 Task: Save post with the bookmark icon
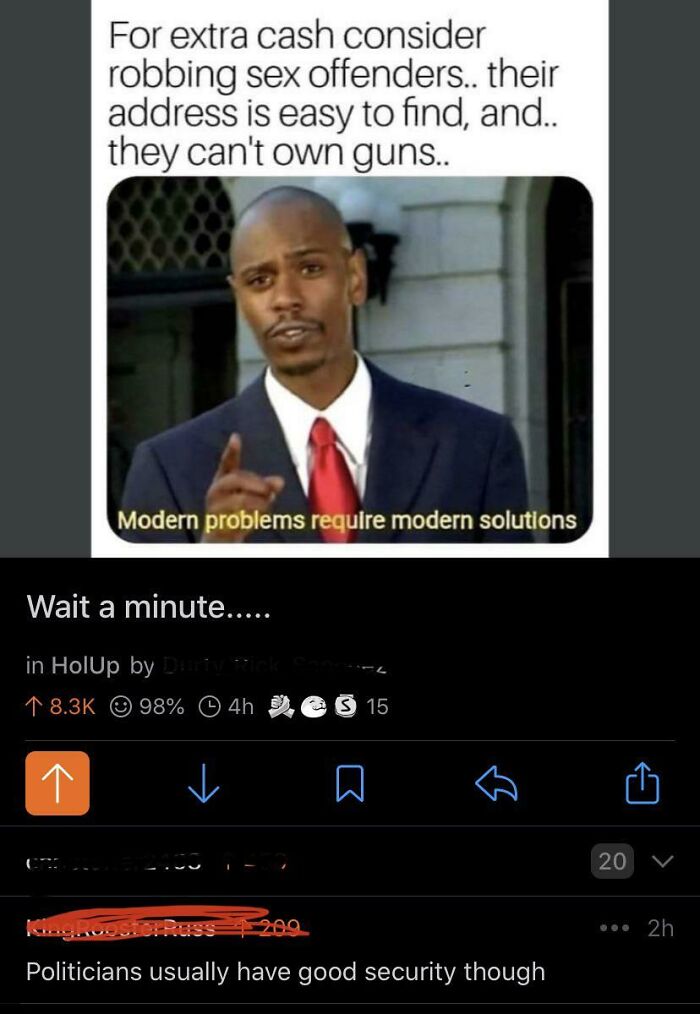(350, 784)
